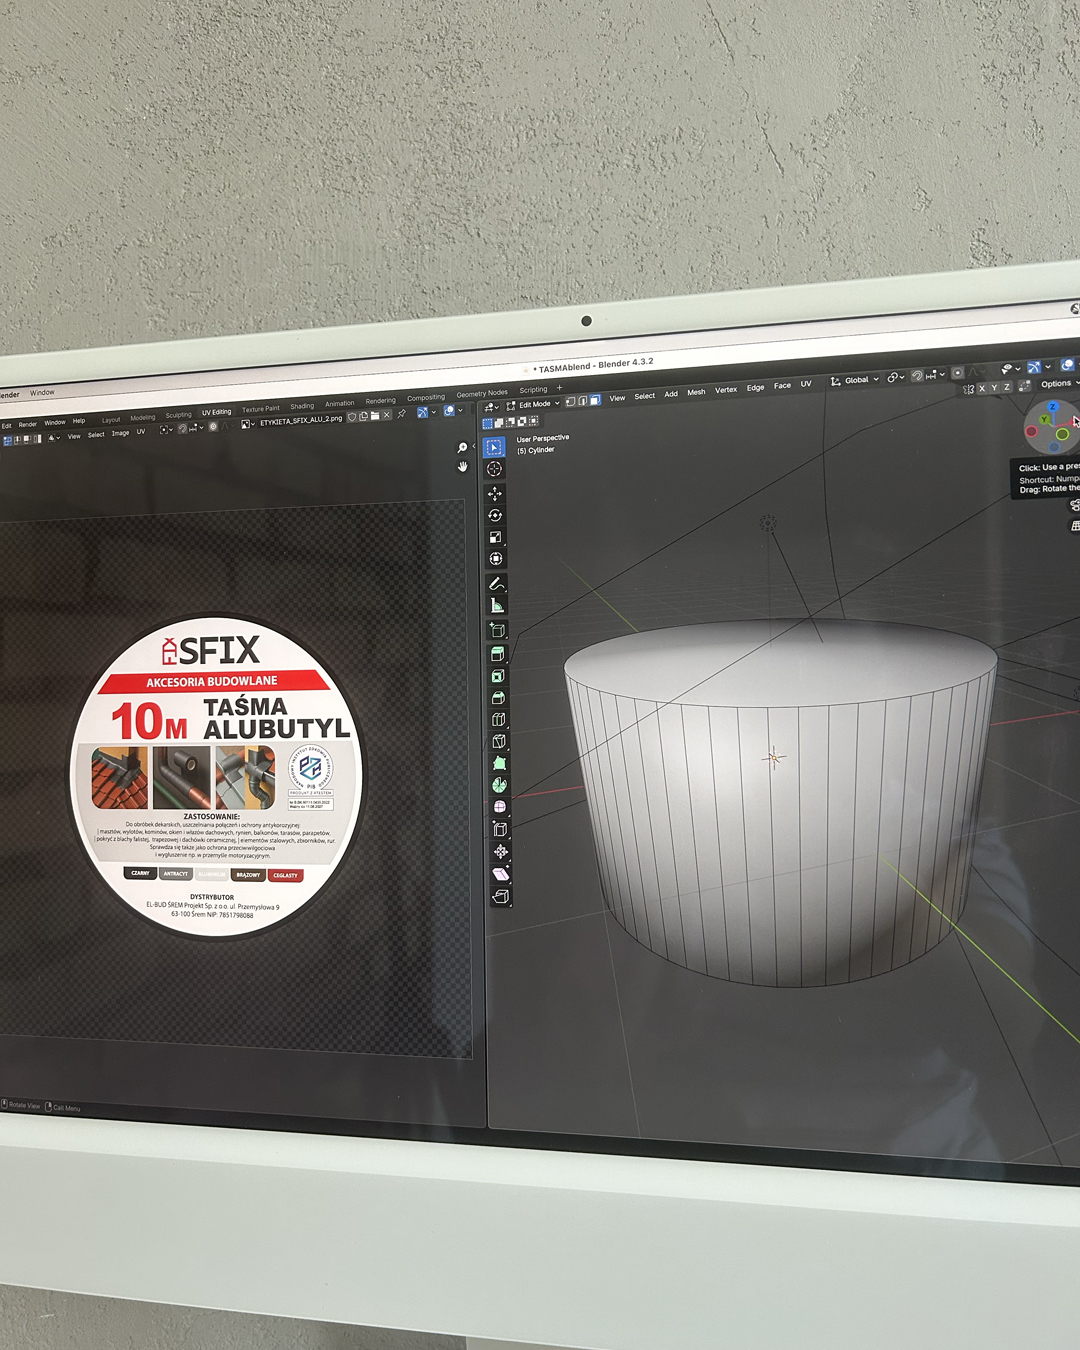Click the ETYKIETA_SFIX_ALU_2.png image name field

(x=300, y=420)
